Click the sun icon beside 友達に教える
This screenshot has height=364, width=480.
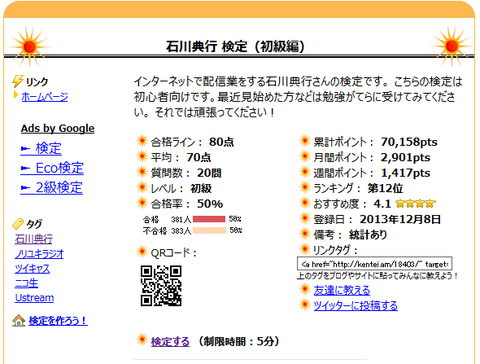tap(305, 289)
